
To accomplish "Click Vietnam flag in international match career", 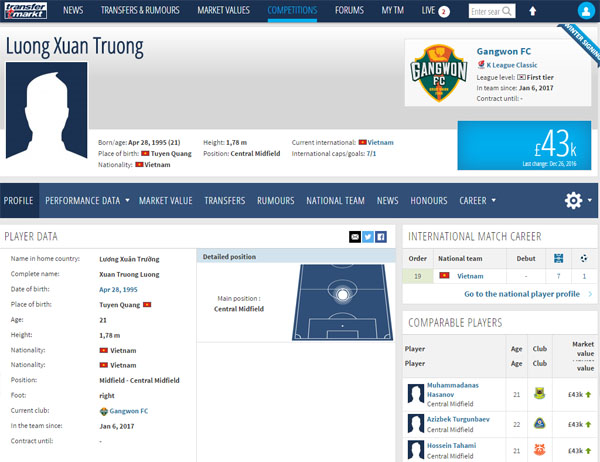I will point(444,276).
